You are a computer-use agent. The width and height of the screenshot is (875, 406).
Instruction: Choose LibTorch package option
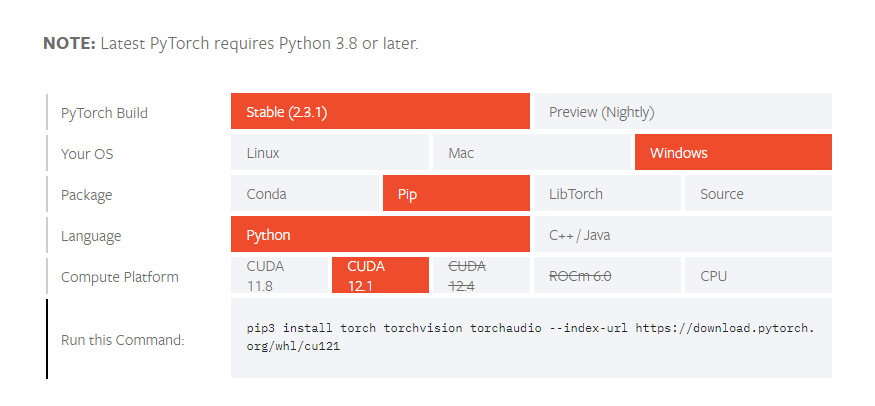pyautogui.click(x=607, y=194)
